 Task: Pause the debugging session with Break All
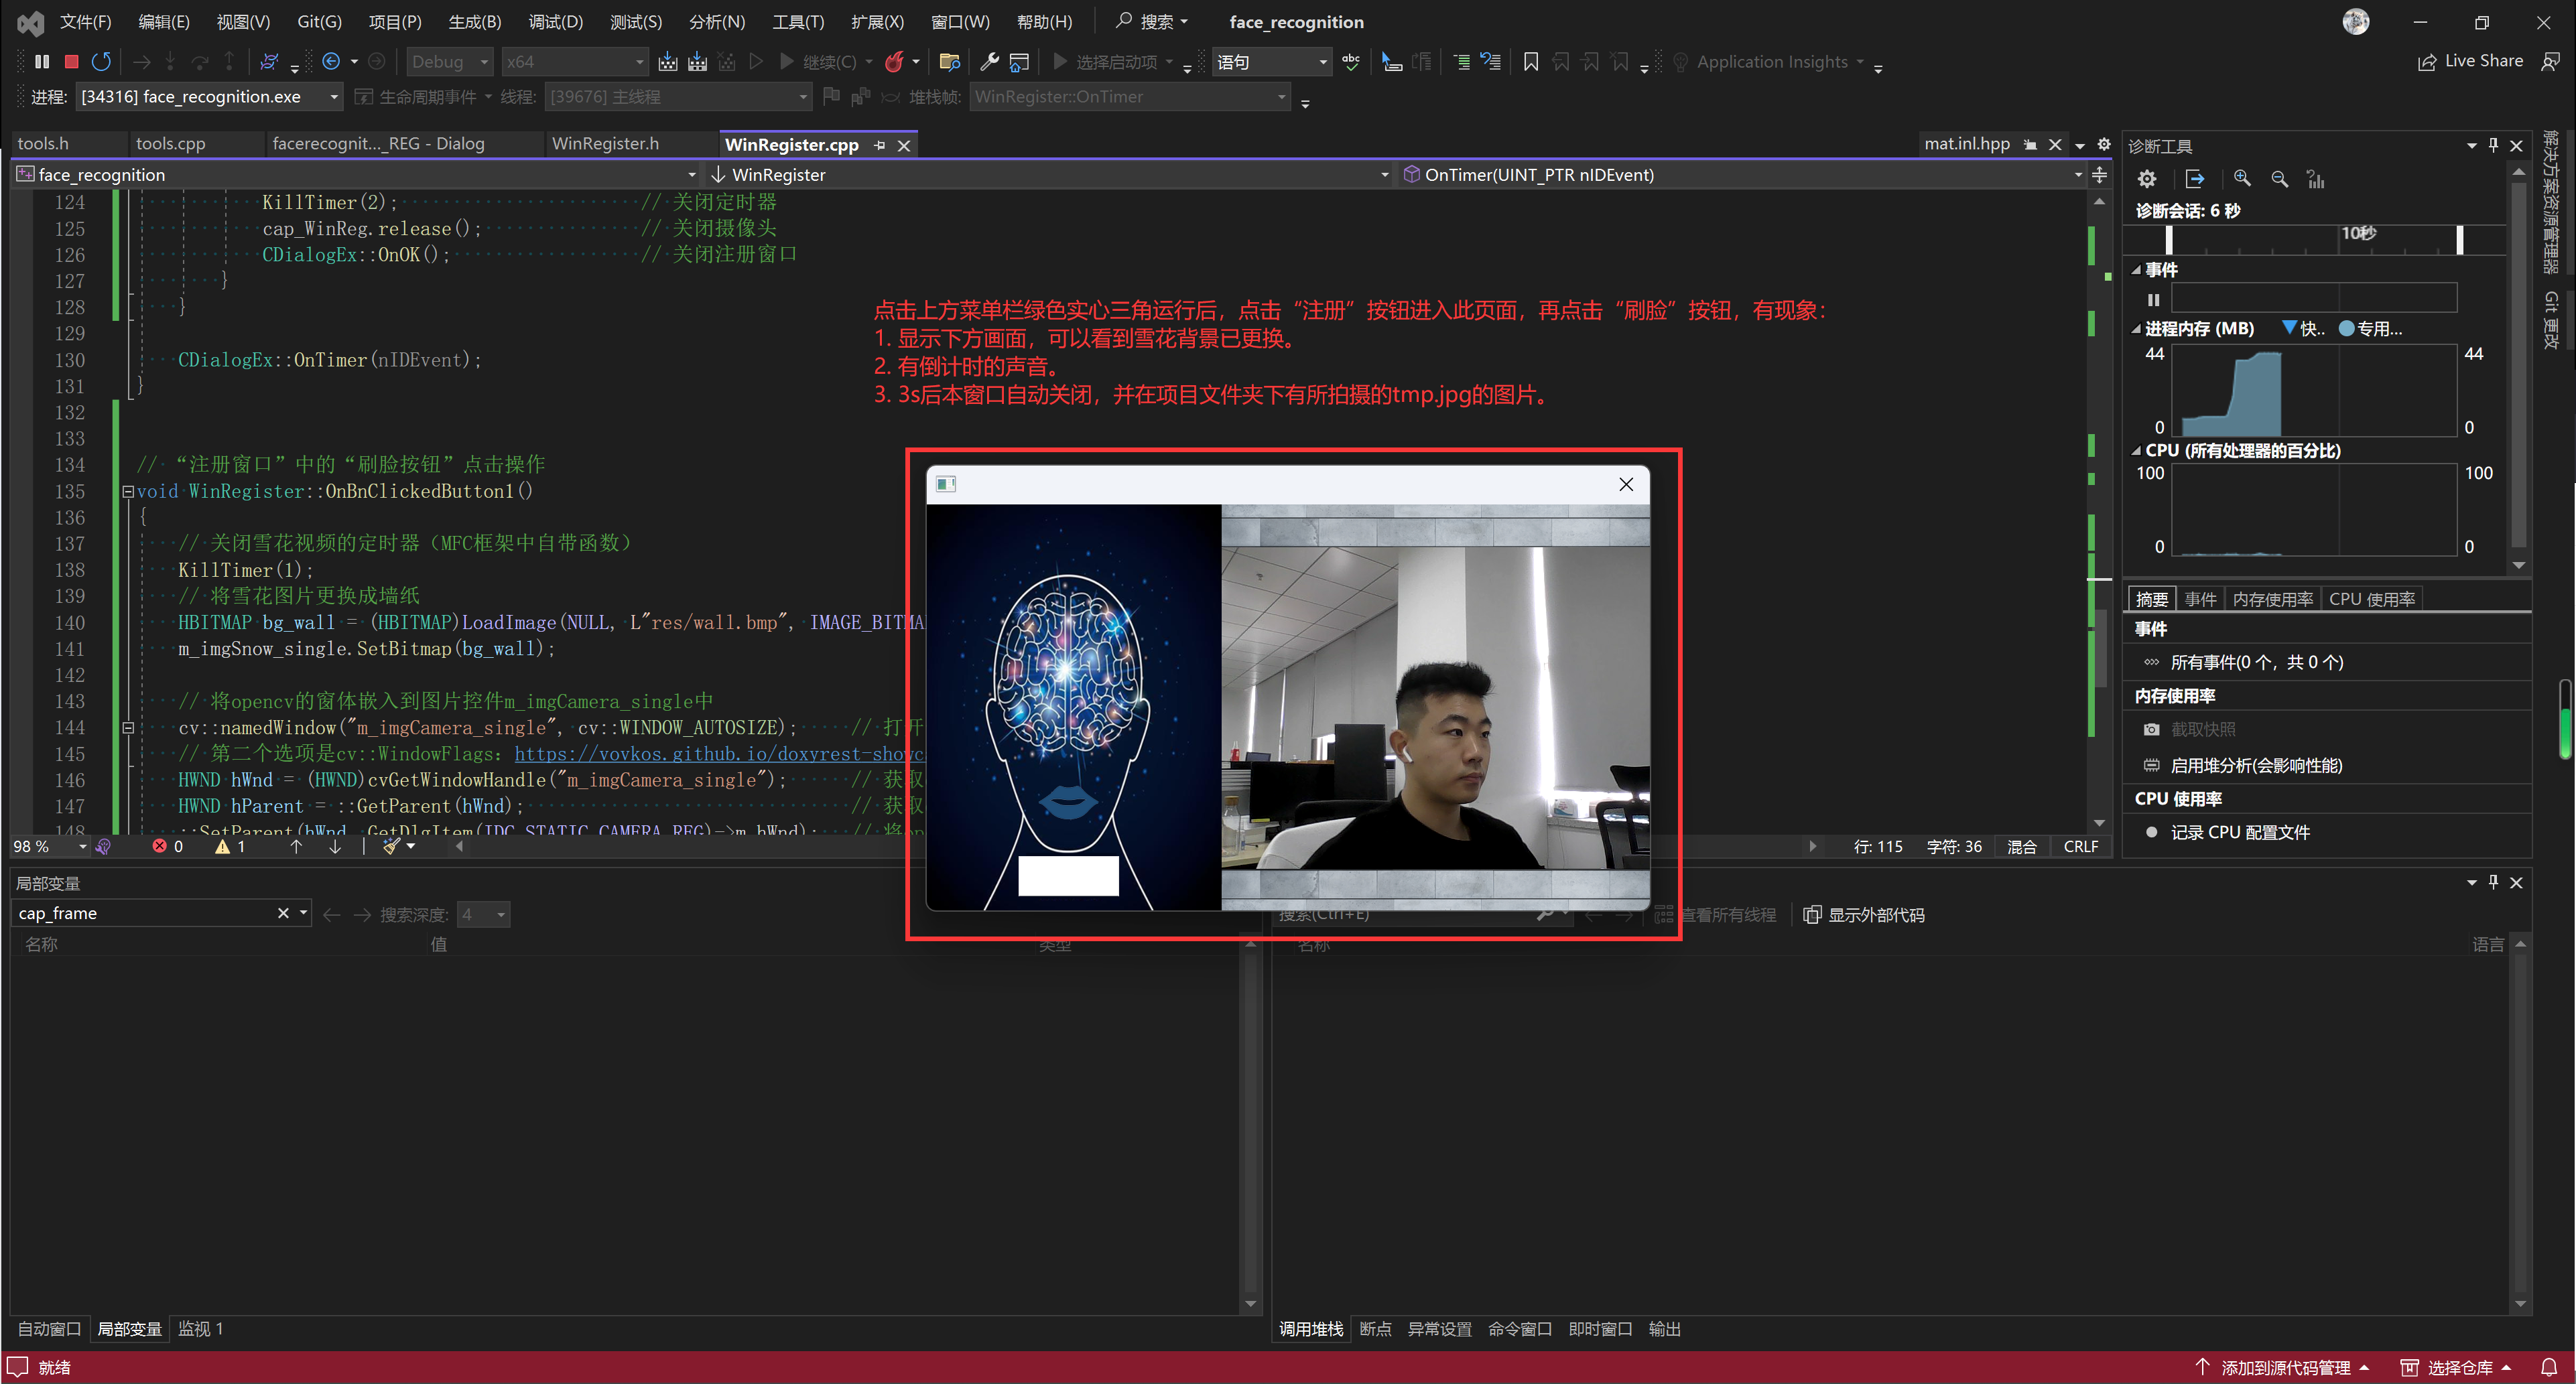[41, 62]
